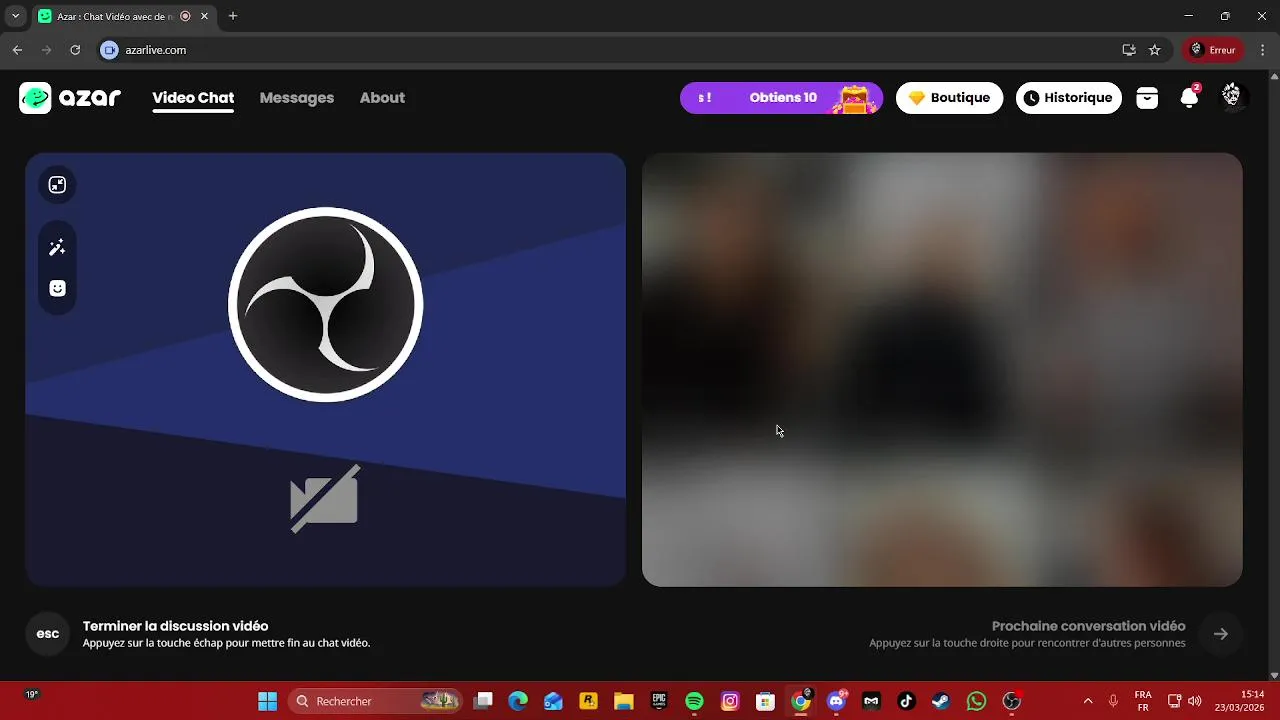Select the Azar browser tab
The height and width of the screenshot is (720, 1280).
(x=113, y=16)
